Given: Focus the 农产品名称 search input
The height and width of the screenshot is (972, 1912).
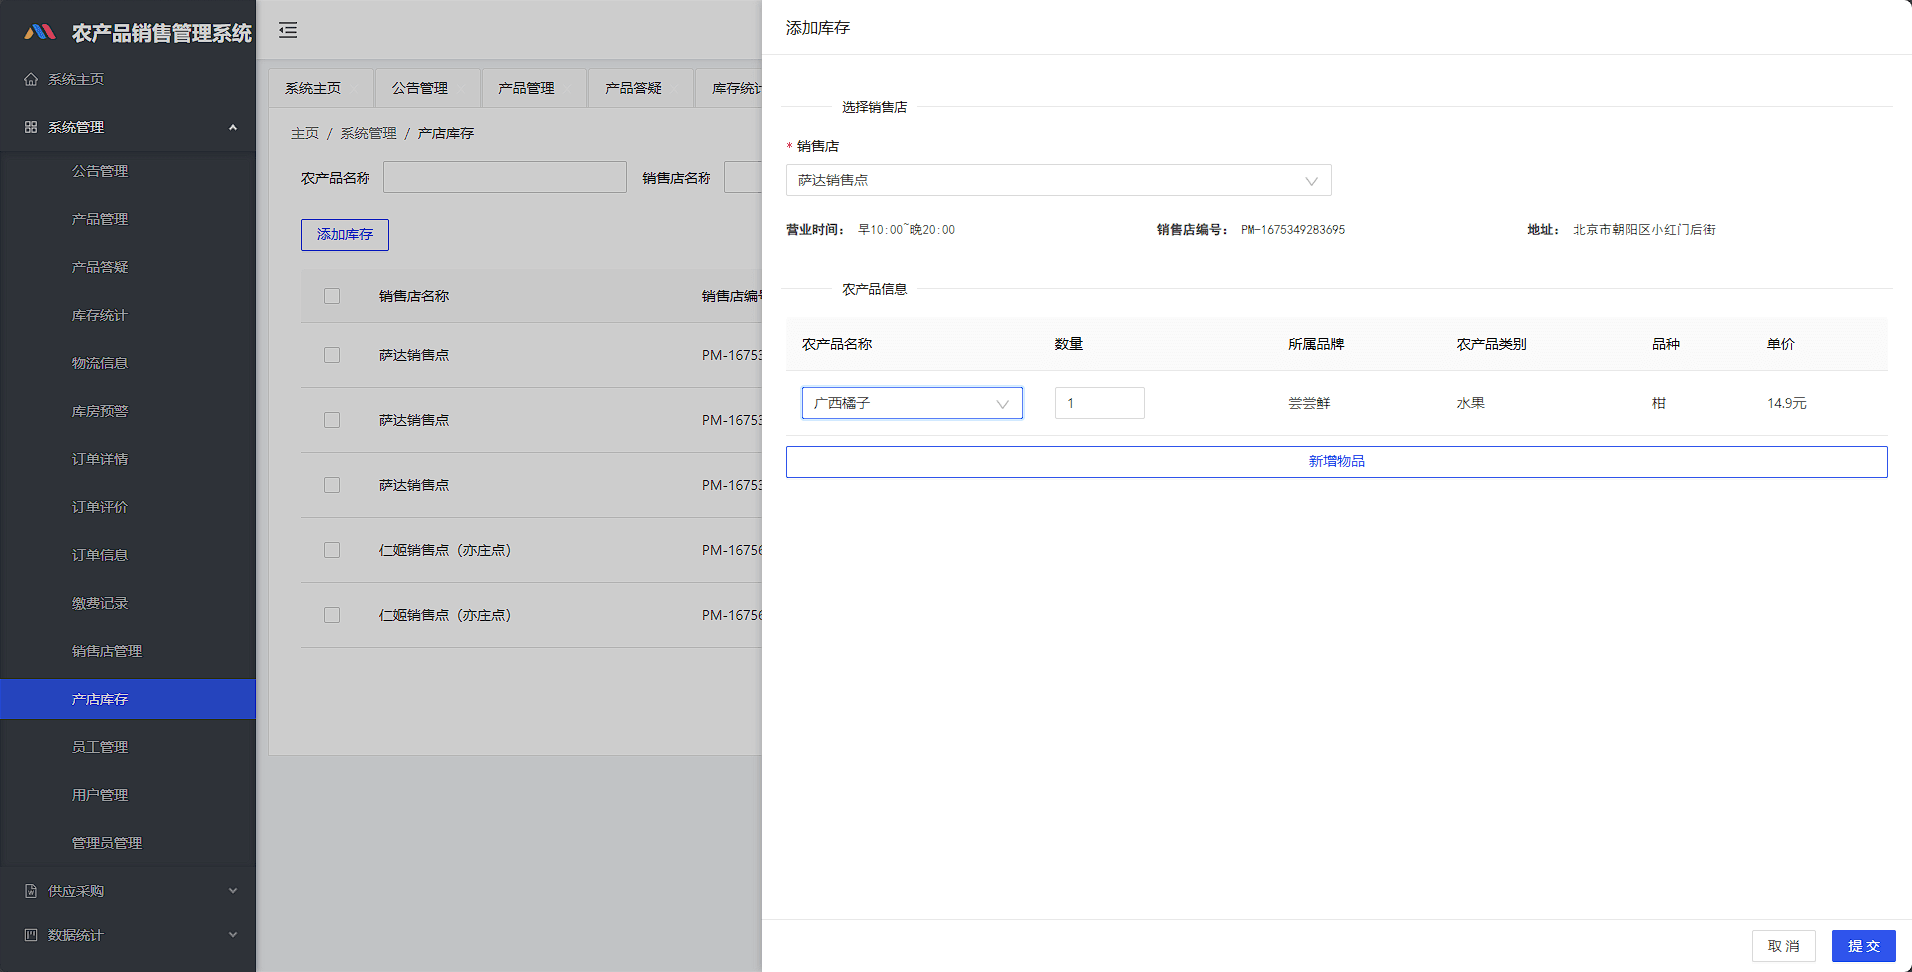Looking at the screenshot, I should [505, 177].
